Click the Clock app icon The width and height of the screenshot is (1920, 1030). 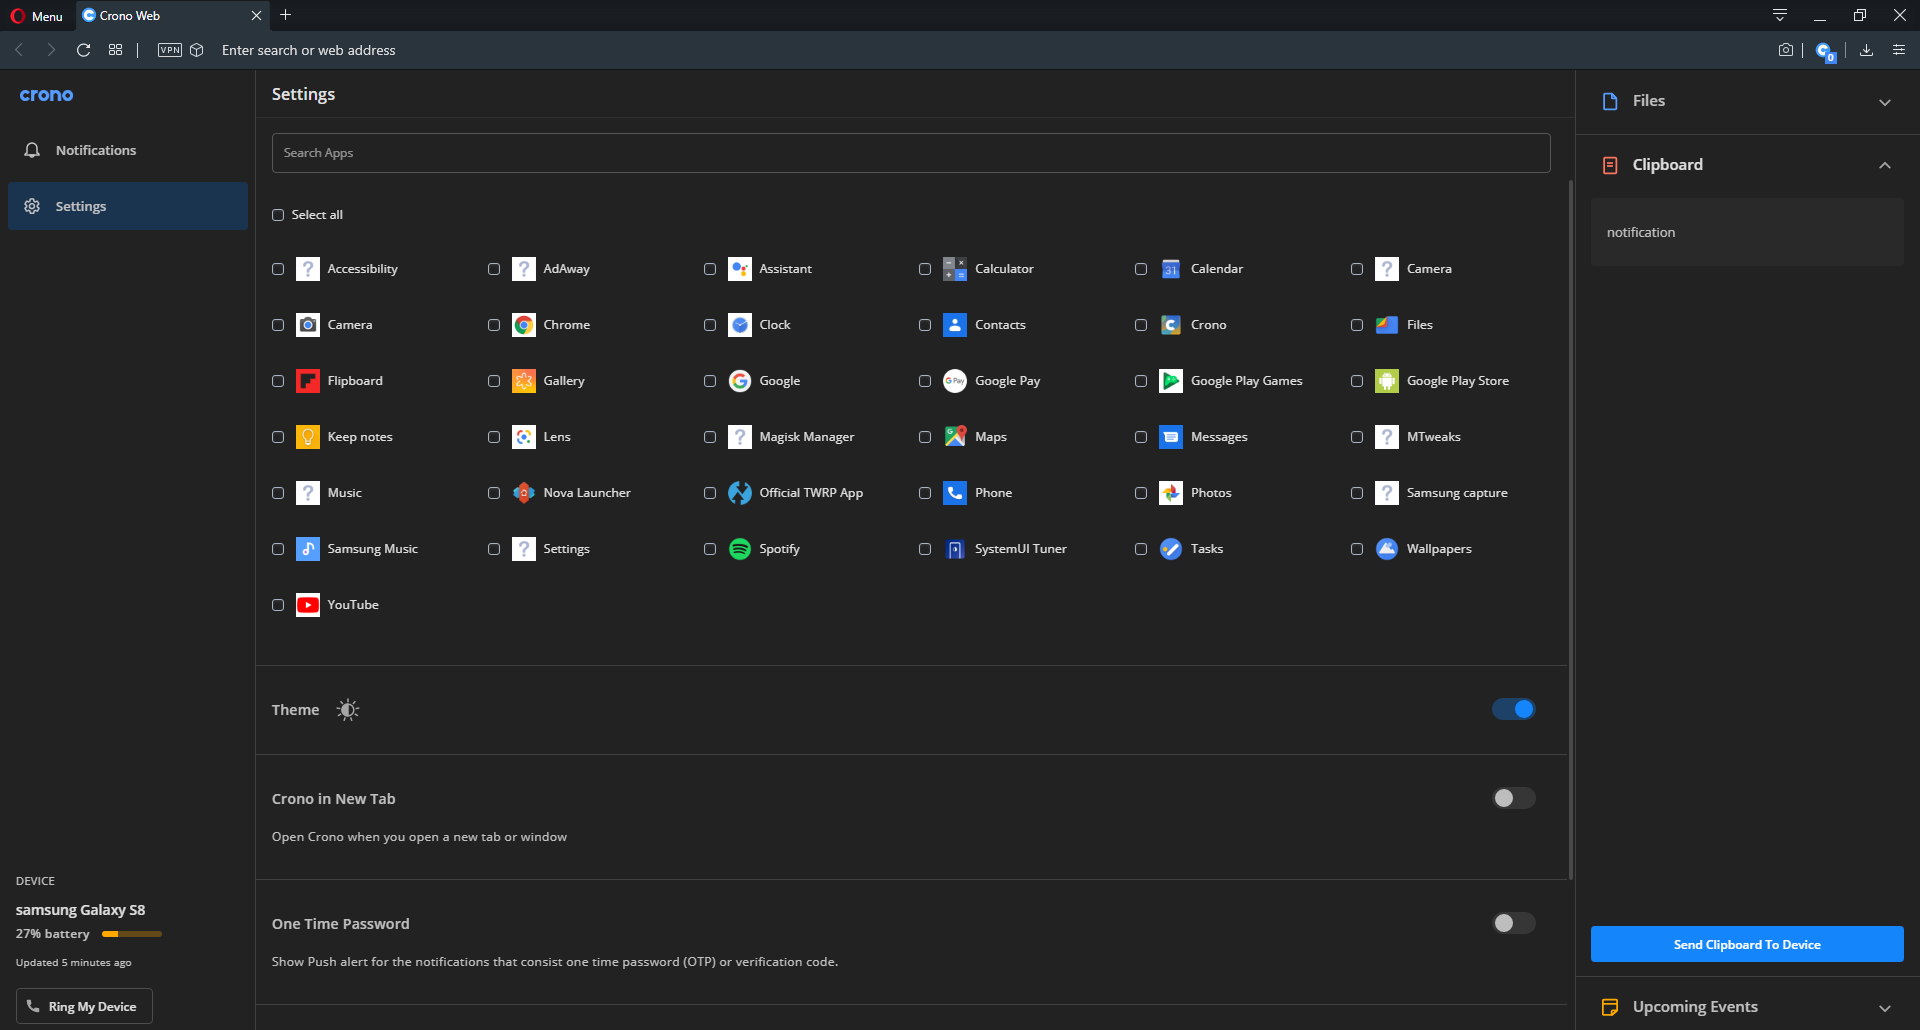coord(740,325)
